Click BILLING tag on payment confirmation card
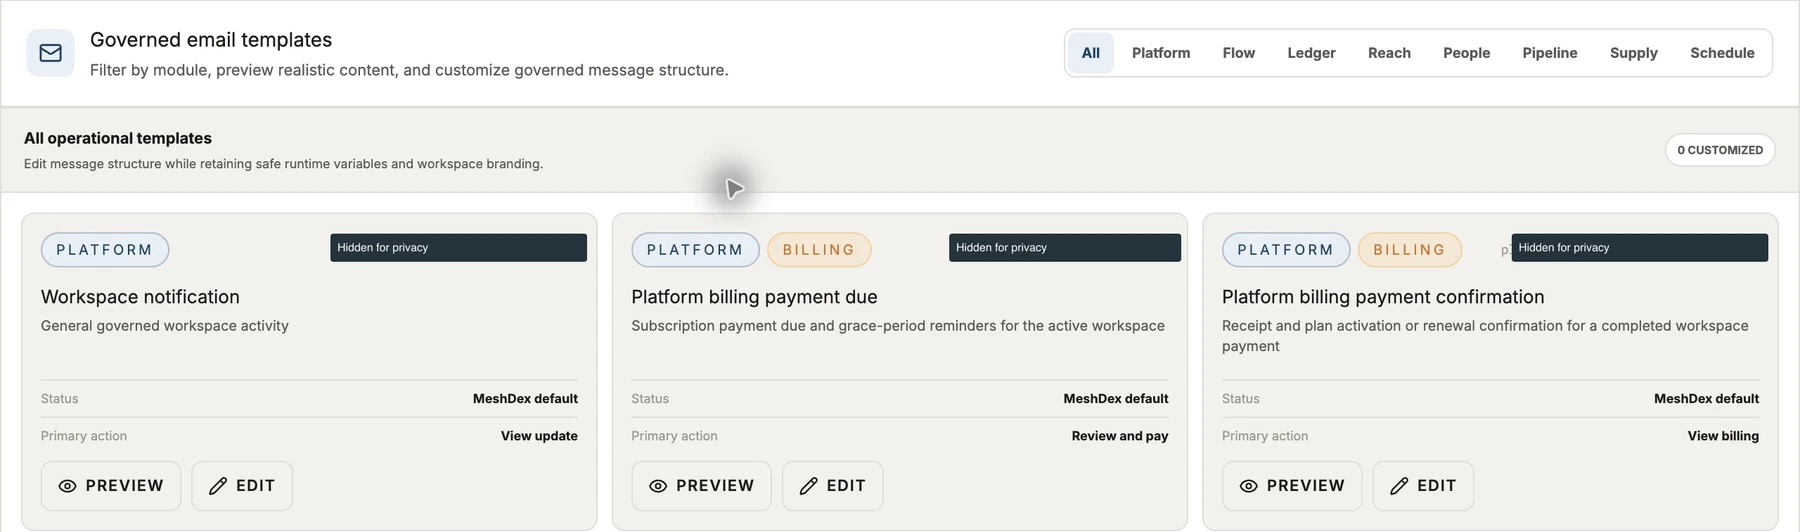The width and height of the screenshot is (1800, 532). [1410, 250]
